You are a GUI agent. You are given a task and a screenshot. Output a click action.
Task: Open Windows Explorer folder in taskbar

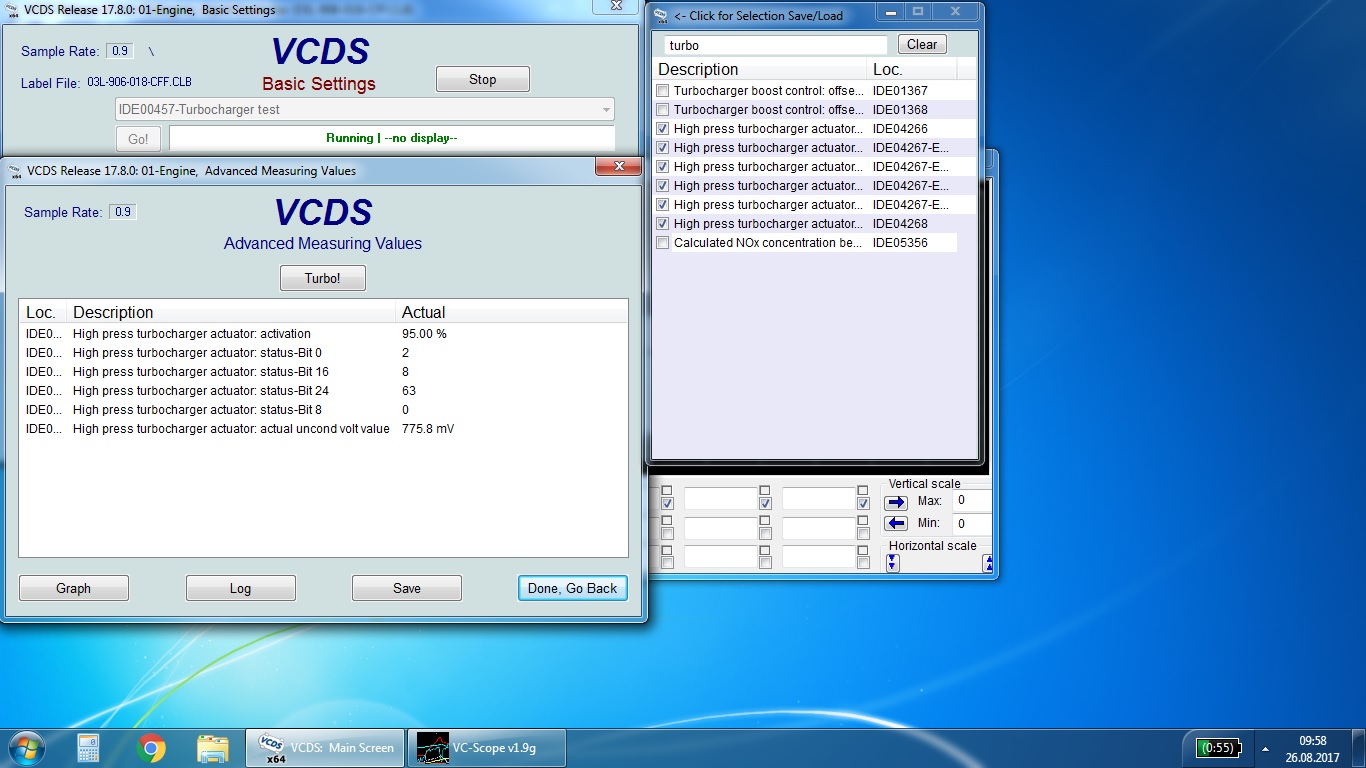coord(212,748)
